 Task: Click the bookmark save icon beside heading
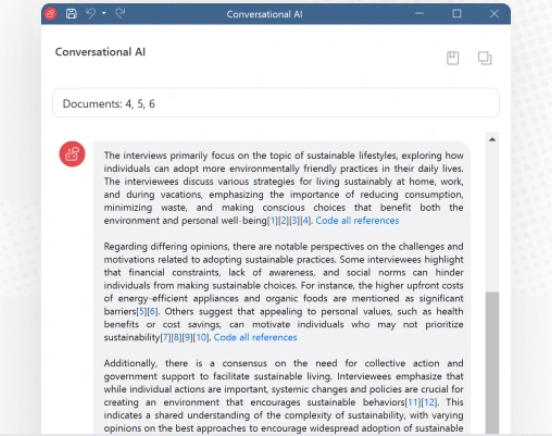pos(453,58)
